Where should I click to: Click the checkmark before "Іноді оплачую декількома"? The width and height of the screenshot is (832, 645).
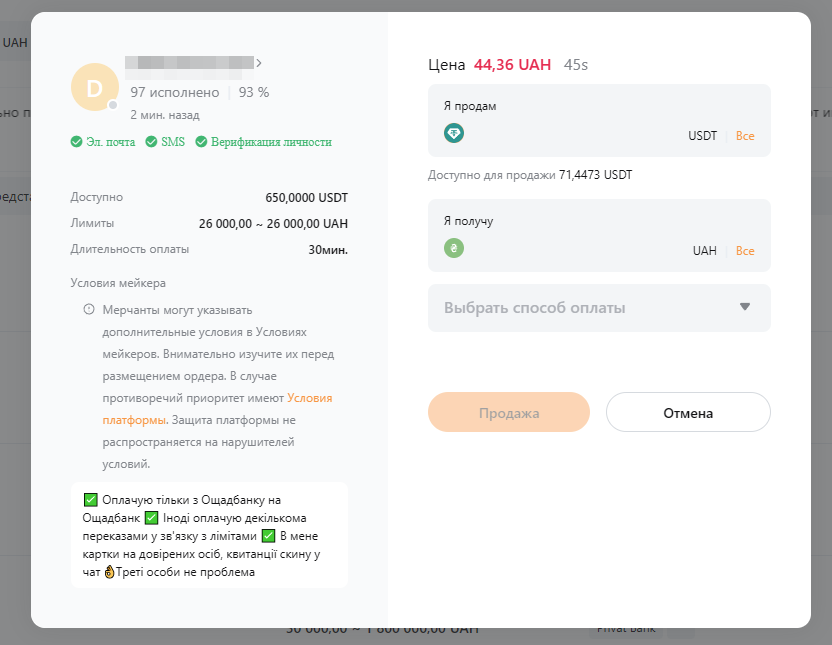point(152,517)
